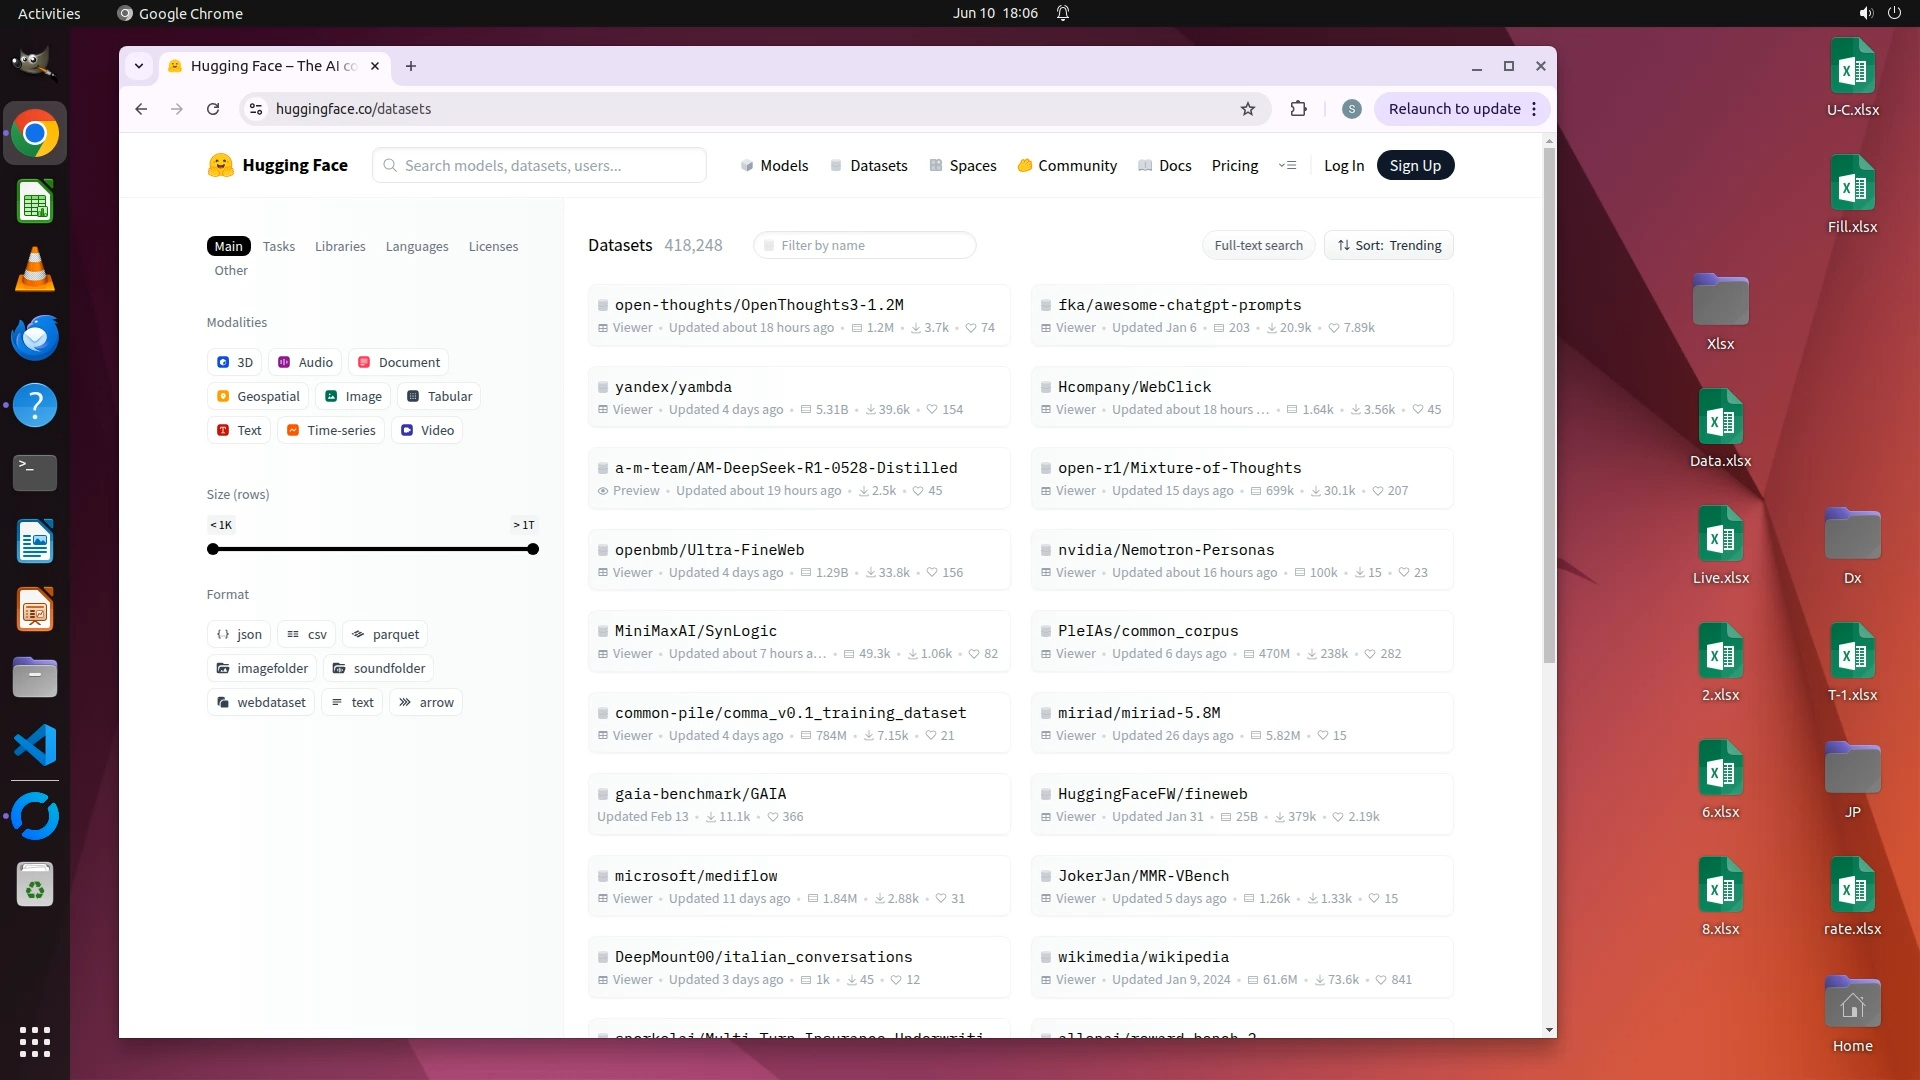Enable the parquet format filter

[385, 634]
